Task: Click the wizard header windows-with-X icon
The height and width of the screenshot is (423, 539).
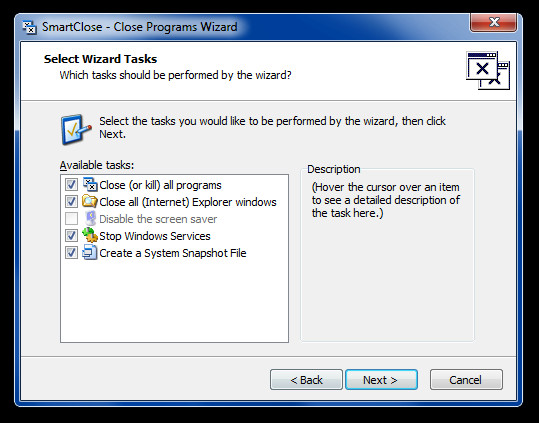Action: (488, 70)
